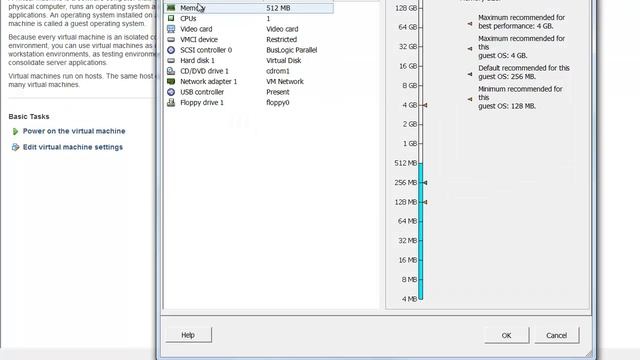Set memory slider to 64 MB
Screen dimensions: 640x360
tap(421, 221)
